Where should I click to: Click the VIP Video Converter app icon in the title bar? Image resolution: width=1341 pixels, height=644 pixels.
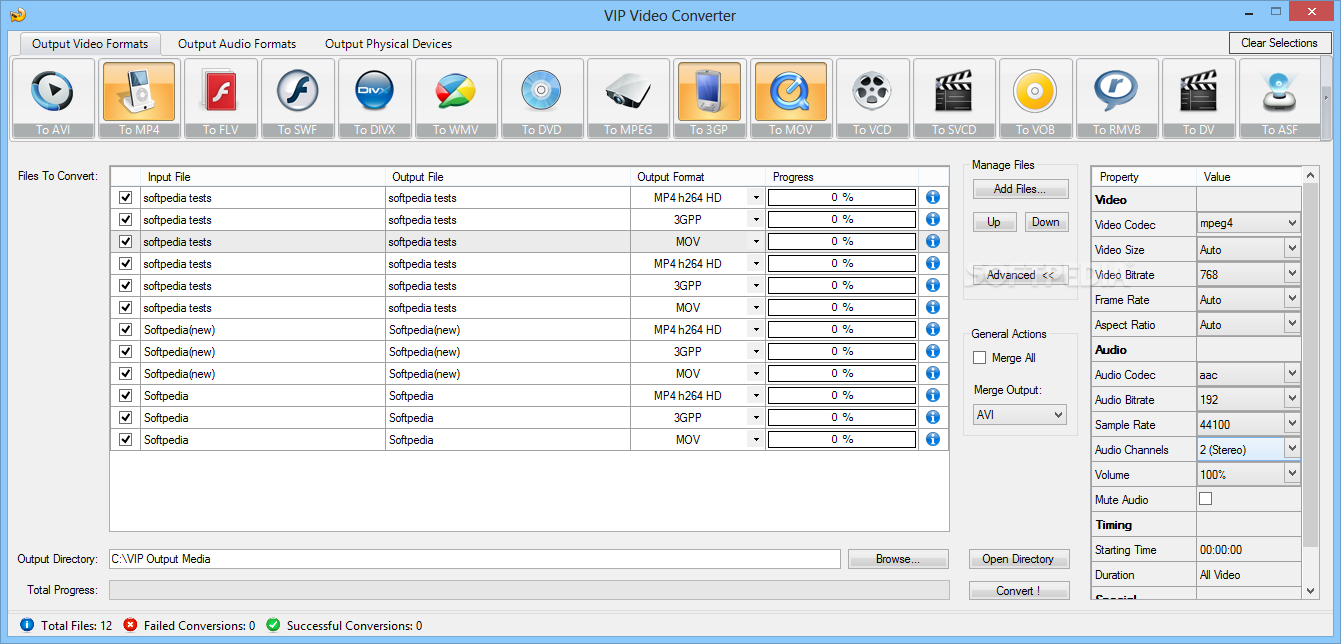pyautogui.click(x=17, y=15)
